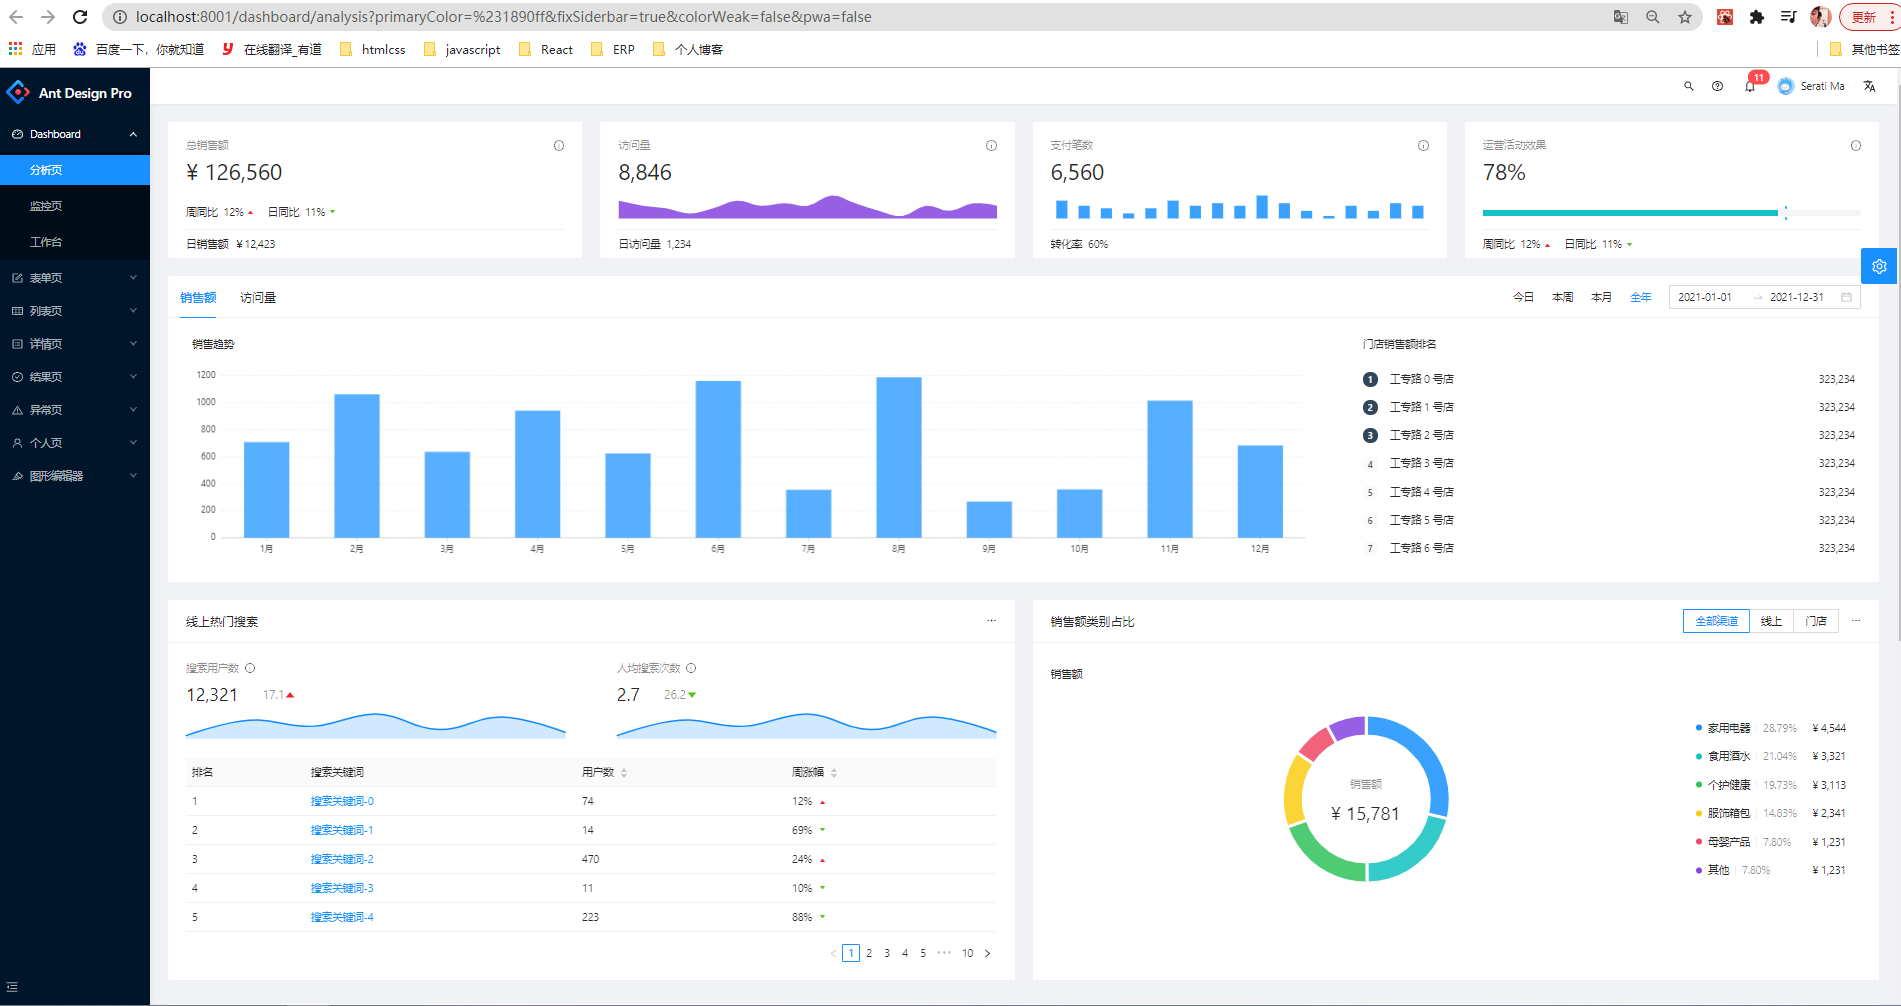Image resolution: width=1901 pixels, height=1006 pixels.
Task: Select 线上 channel option
Action: point(1771,621)
